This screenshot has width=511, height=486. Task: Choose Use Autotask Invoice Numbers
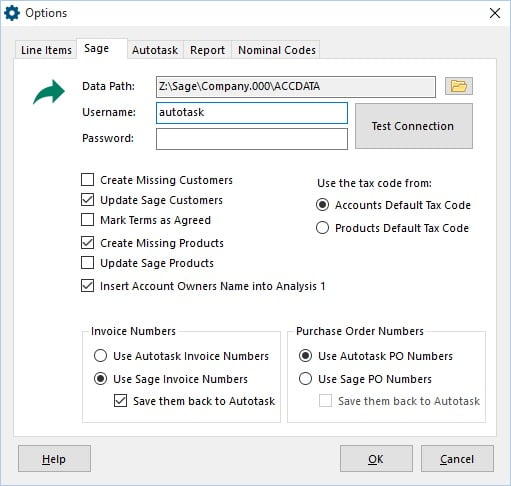tap(100, 356)
